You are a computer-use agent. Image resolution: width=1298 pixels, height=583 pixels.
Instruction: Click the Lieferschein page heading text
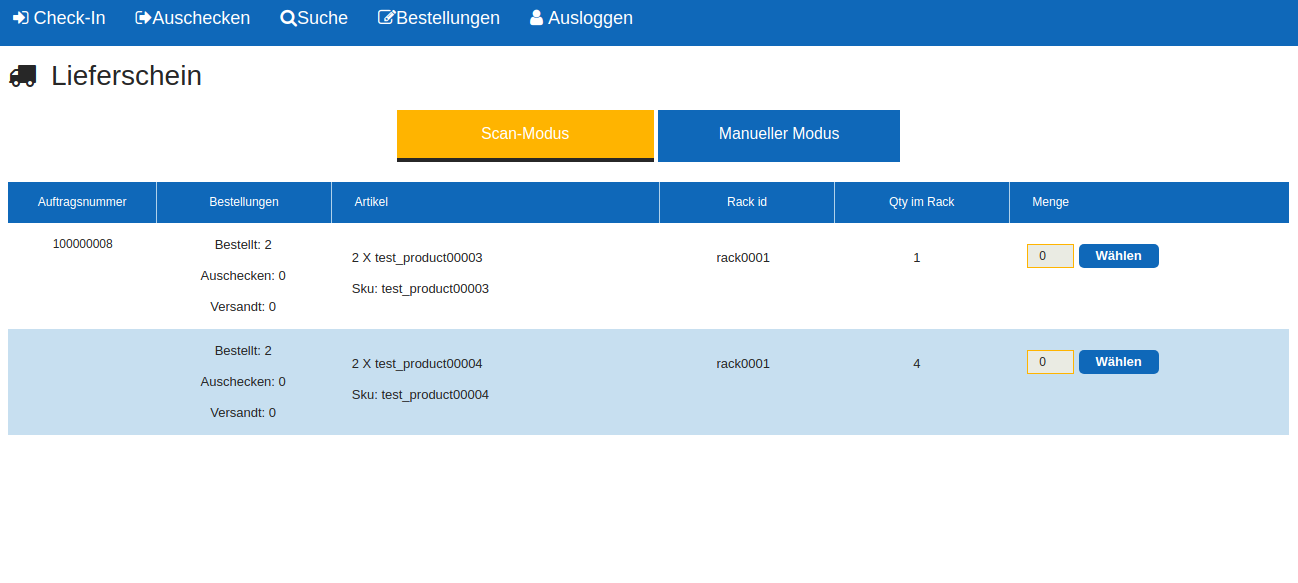127,76
